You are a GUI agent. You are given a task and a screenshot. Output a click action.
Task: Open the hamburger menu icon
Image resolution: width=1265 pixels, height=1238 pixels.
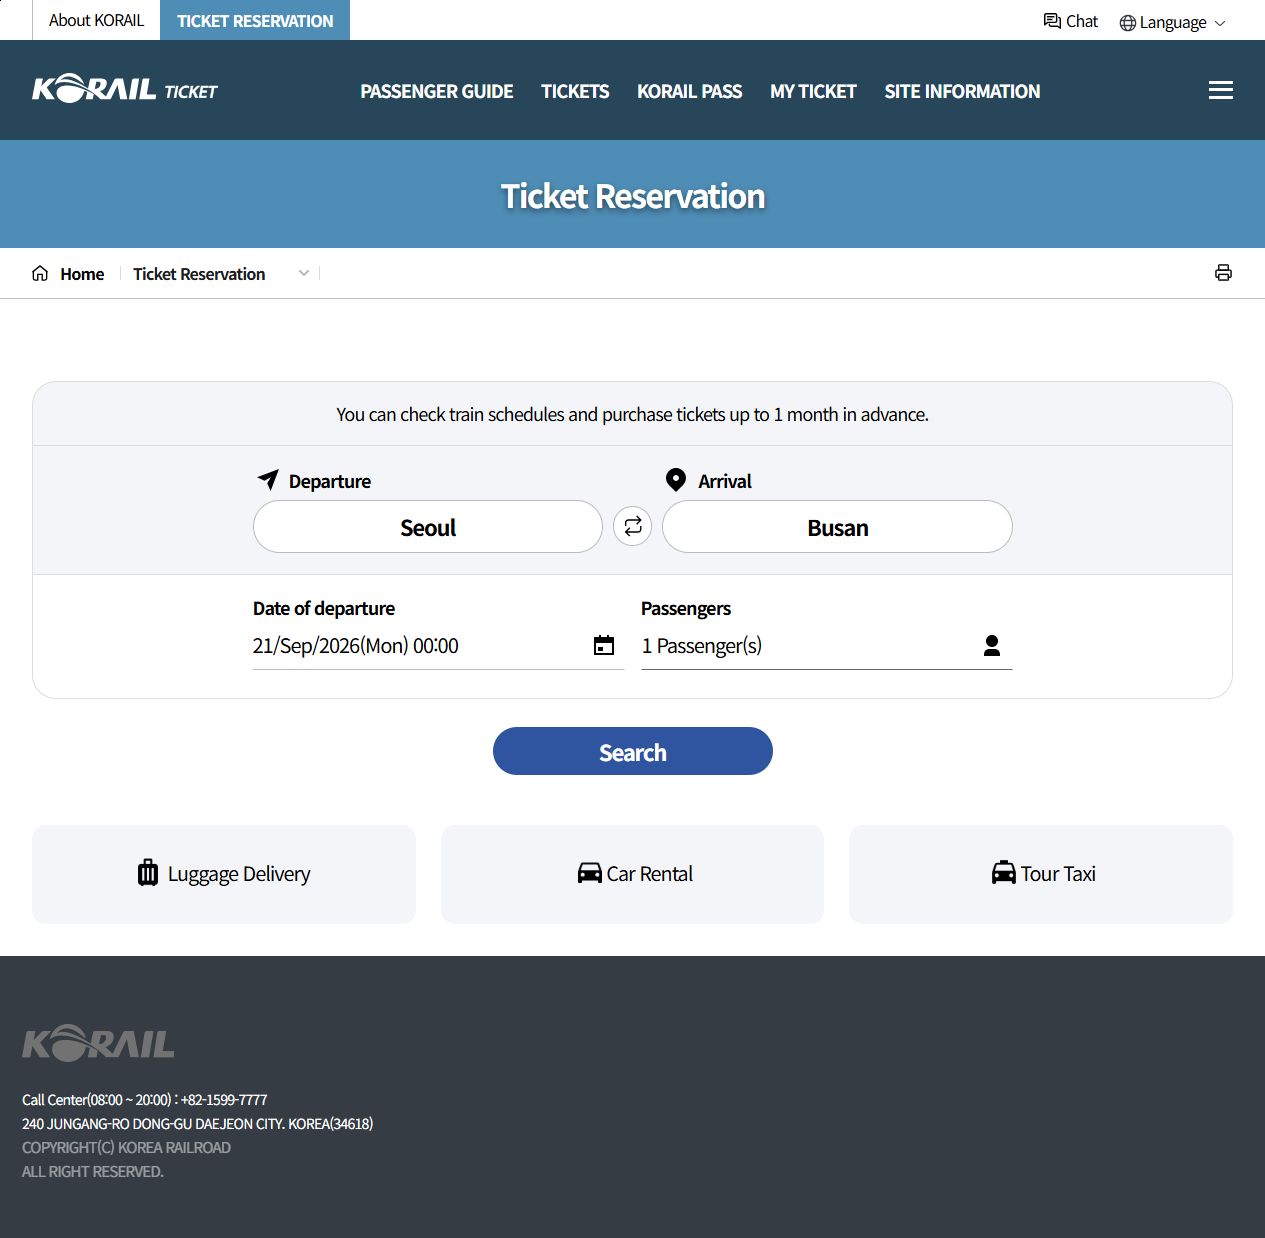[1220, 90]
